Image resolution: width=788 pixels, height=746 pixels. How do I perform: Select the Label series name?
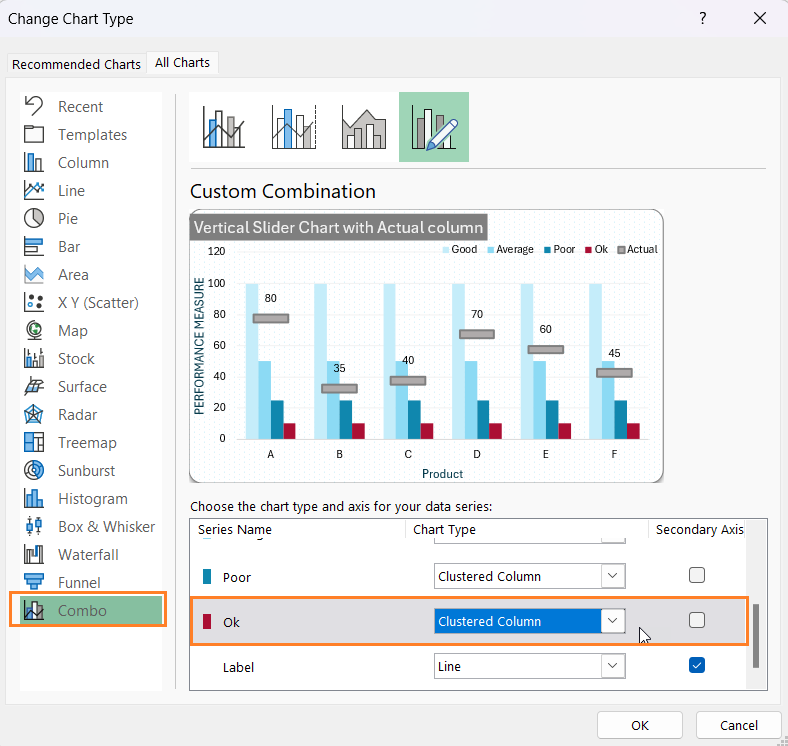coord(238,668)
